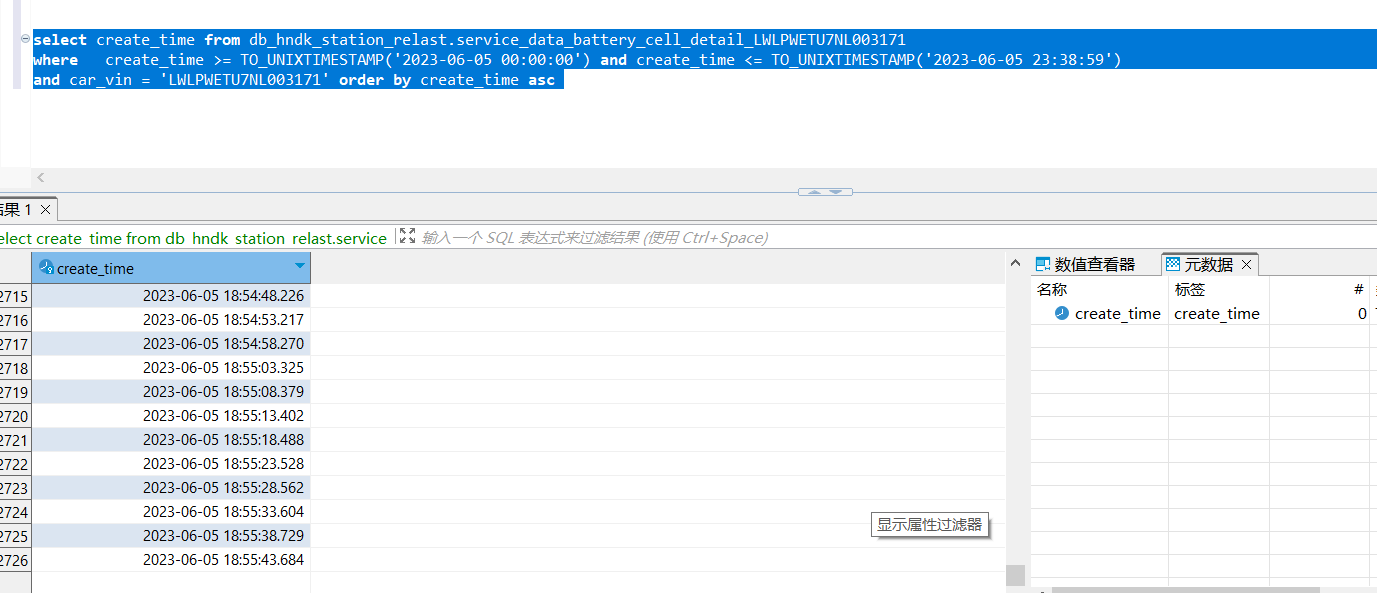Click the downward sash arrow above the results panel

point(834,190)
